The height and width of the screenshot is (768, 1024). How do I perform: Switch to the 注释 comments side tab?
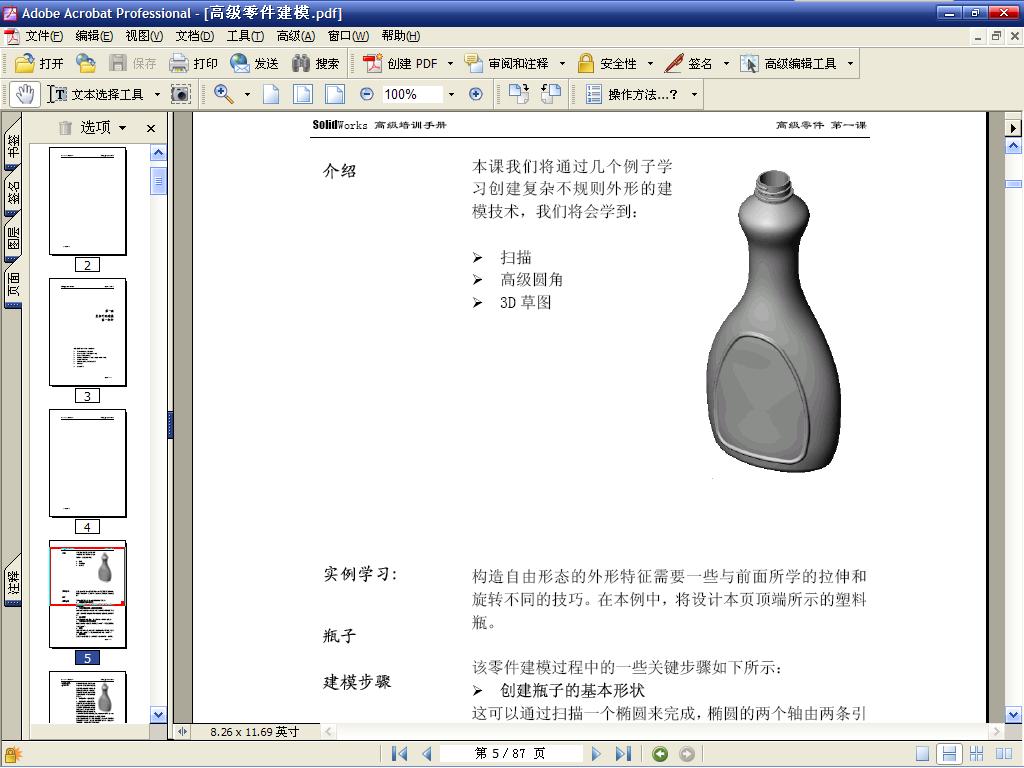pyautogui.click(x=13, y=583)
